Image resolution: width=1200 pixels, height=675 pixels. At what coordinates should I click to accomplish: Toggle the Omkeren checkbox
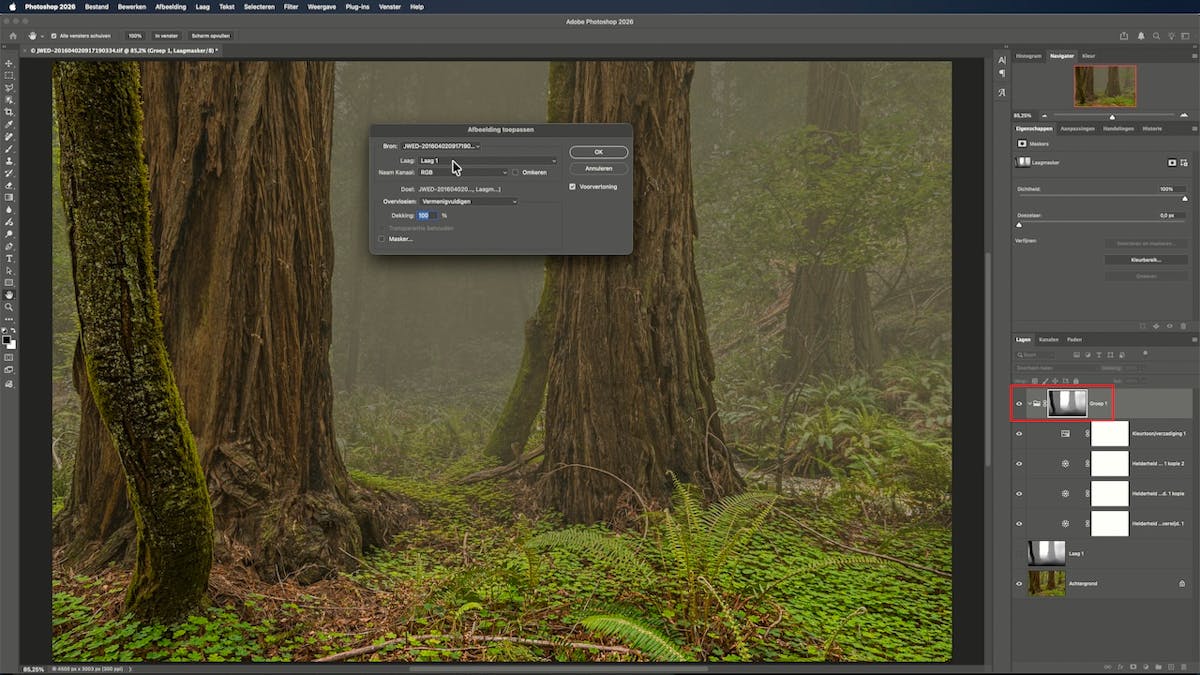click(516, 172)
